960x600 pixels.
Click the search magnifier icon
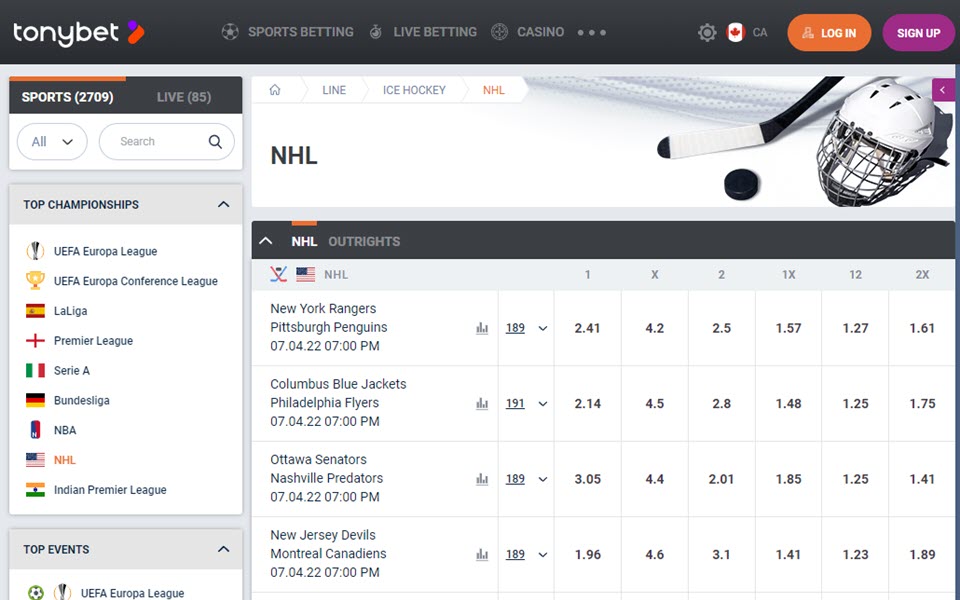[x=215, y=141]
